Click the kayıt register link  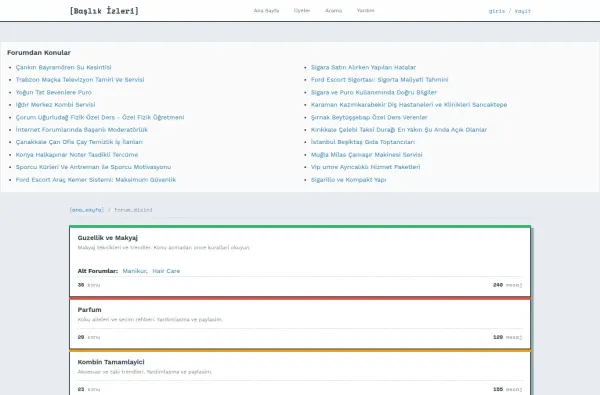523,11
